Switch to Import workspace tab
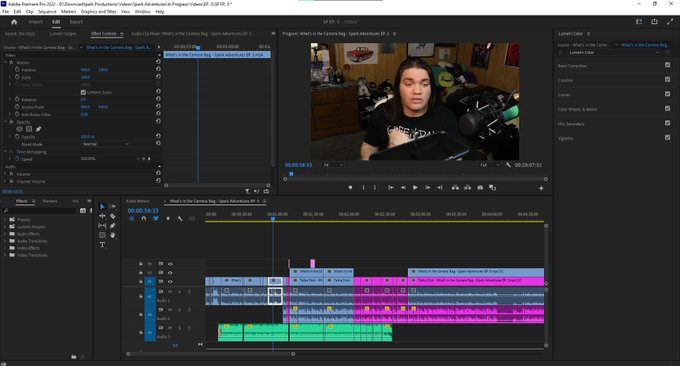 (36, 22)
